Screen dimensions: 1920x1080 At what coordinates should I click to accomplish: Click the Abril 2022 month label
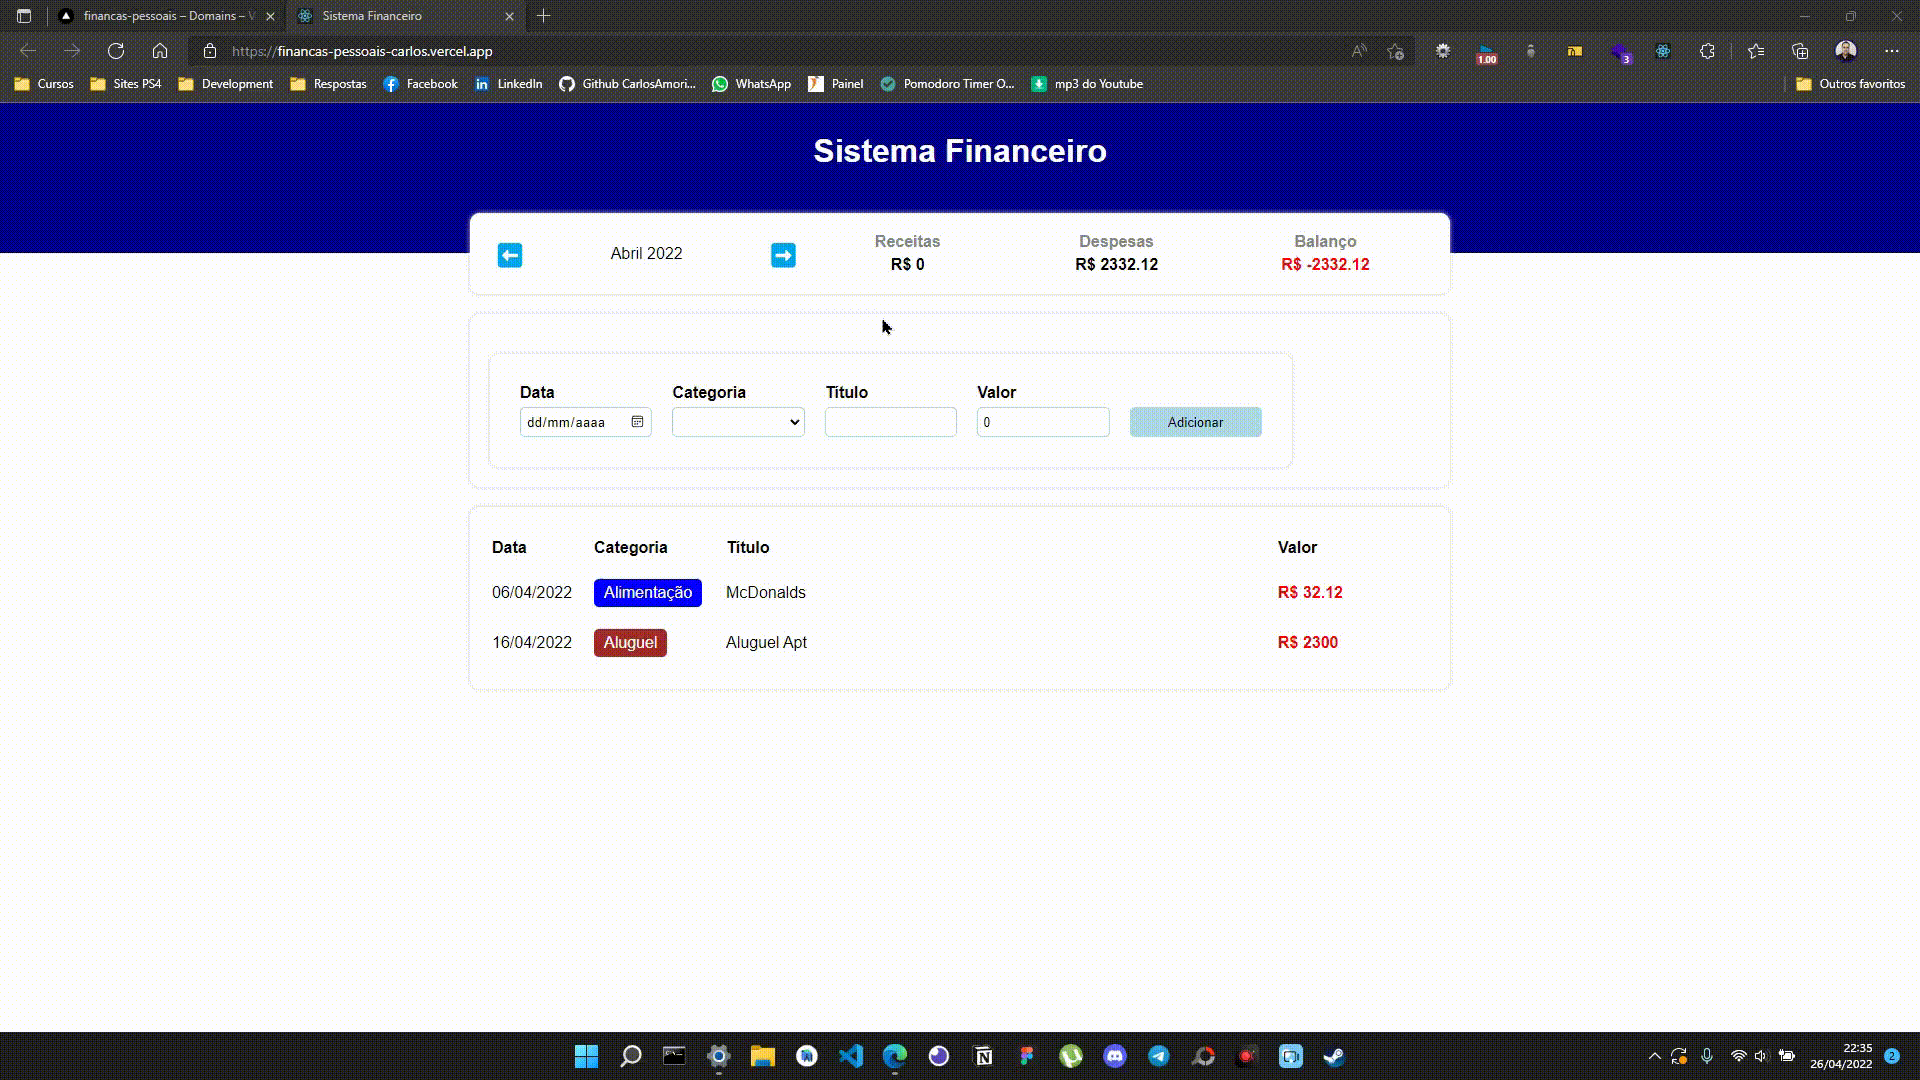pyautogui.click(x=646, y=254)
